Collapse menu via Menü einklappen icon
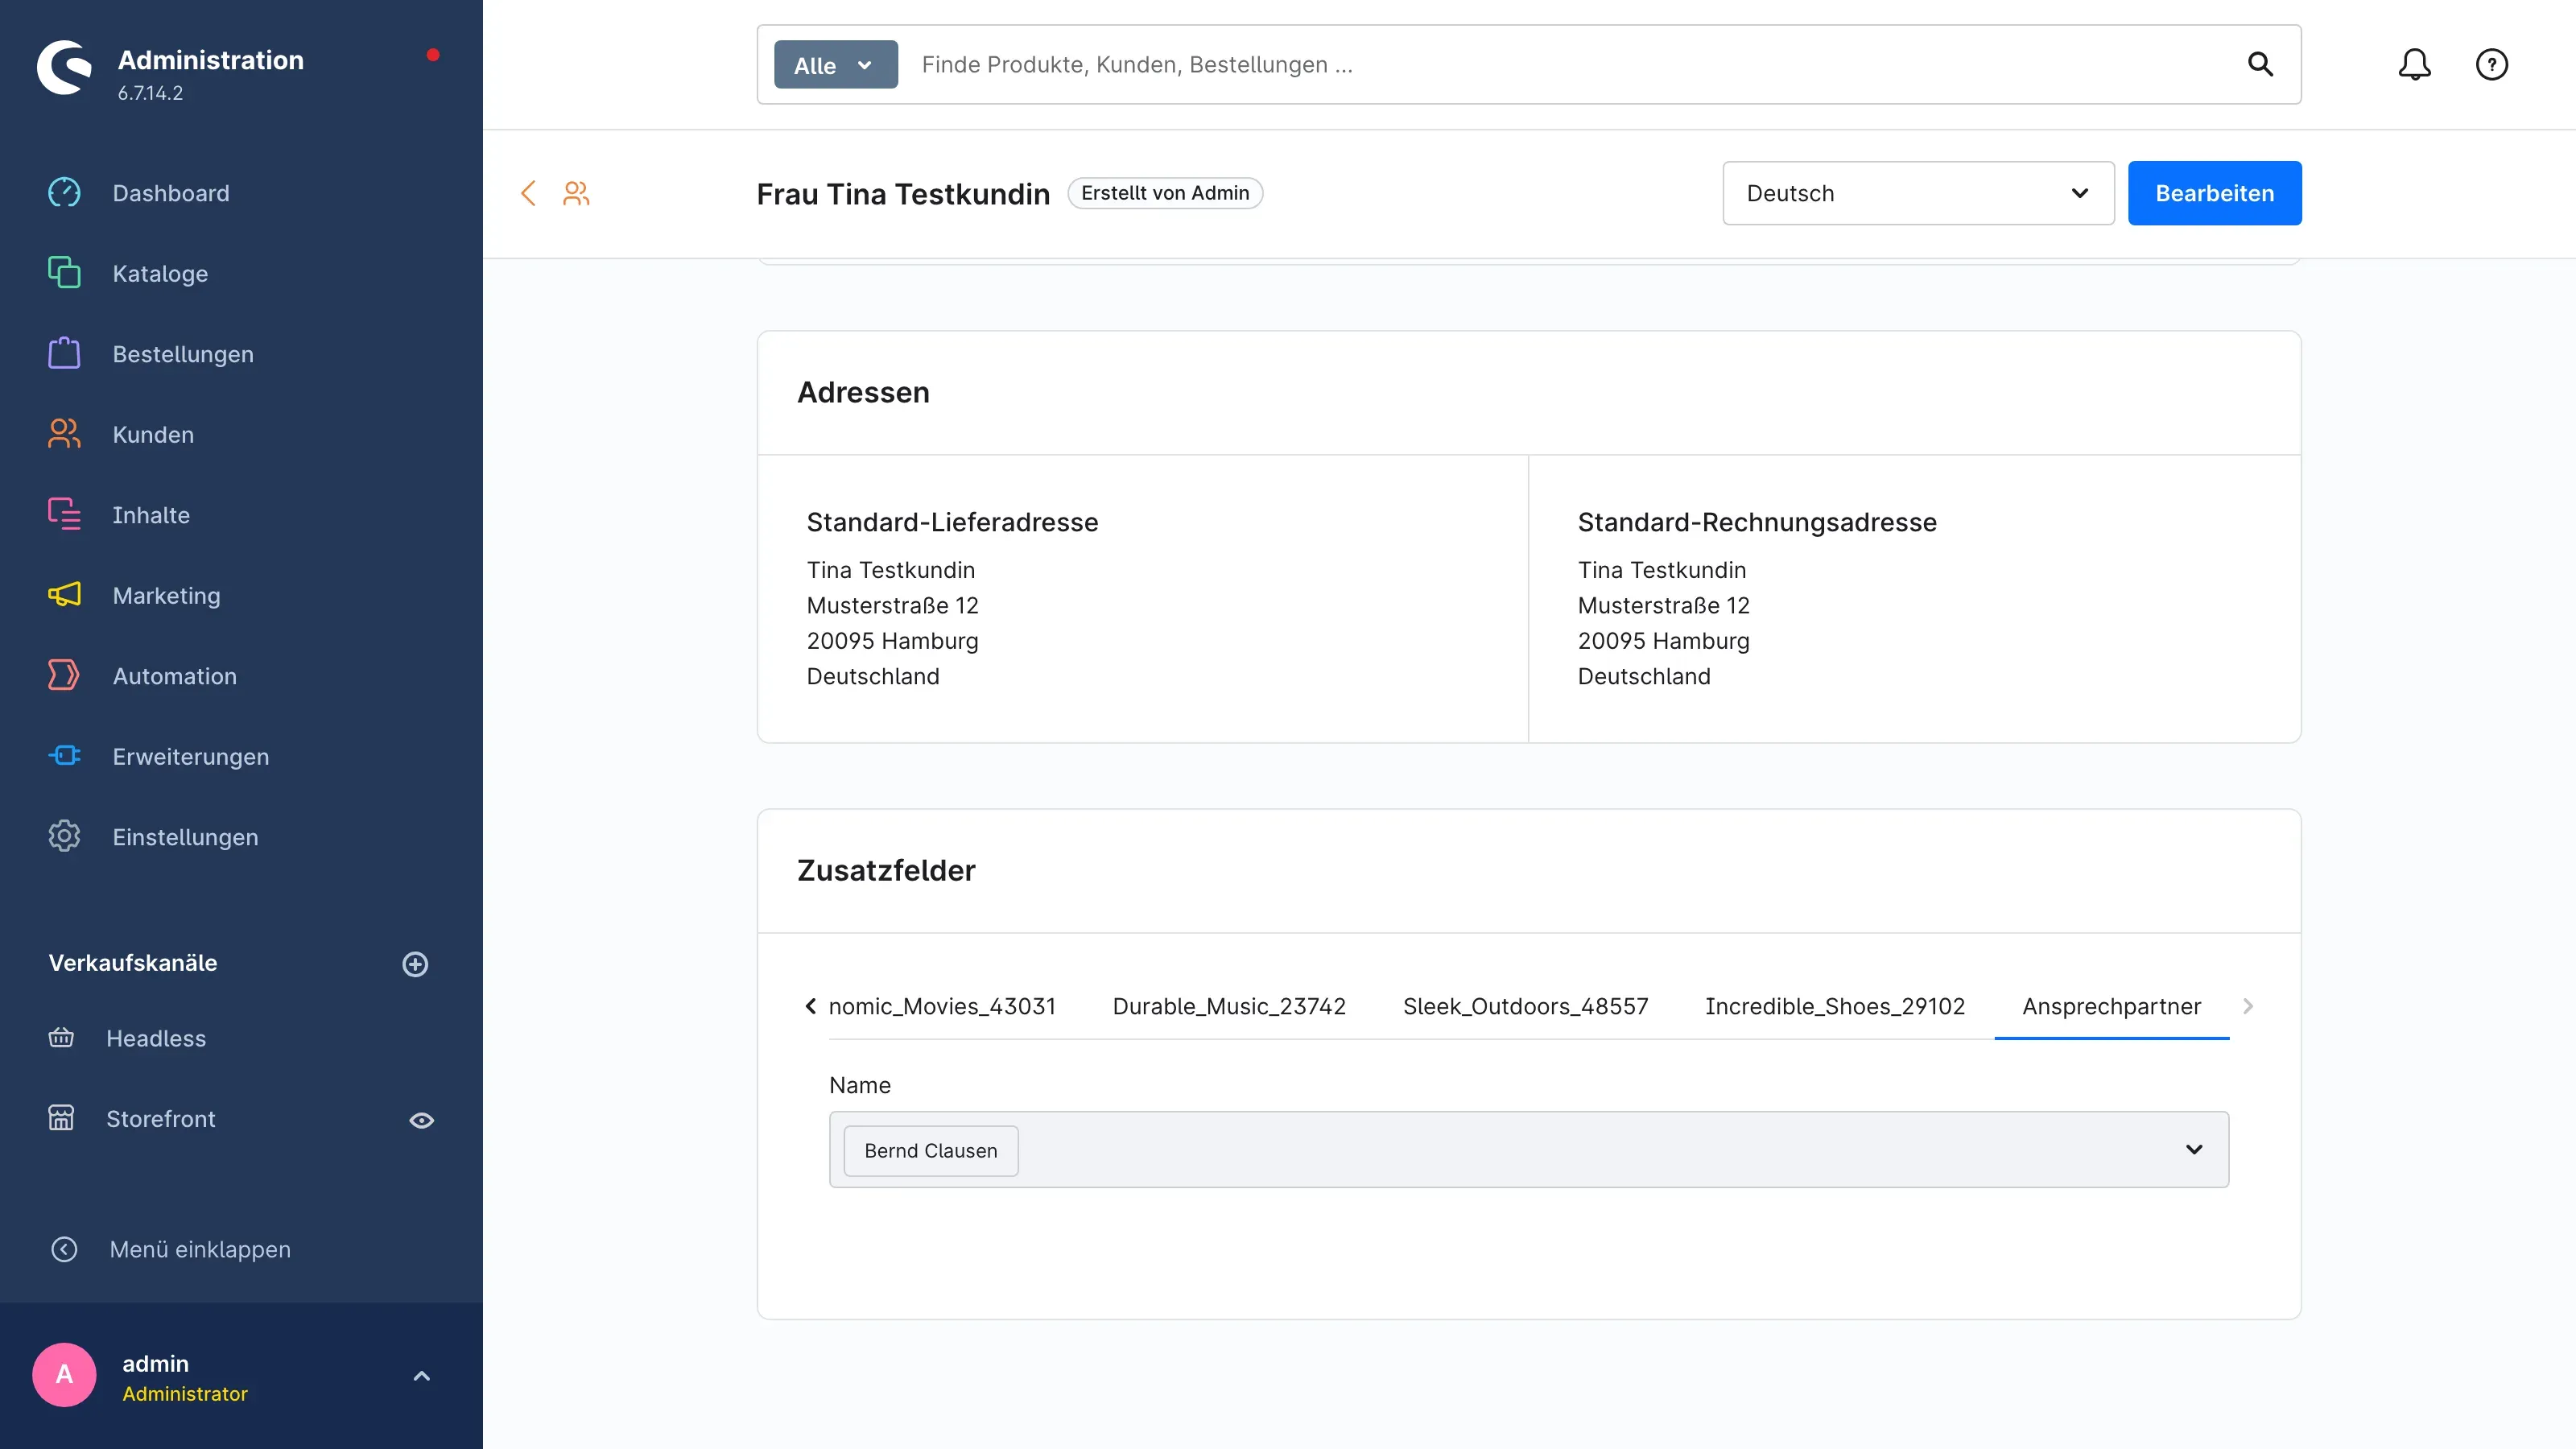 64,1249
